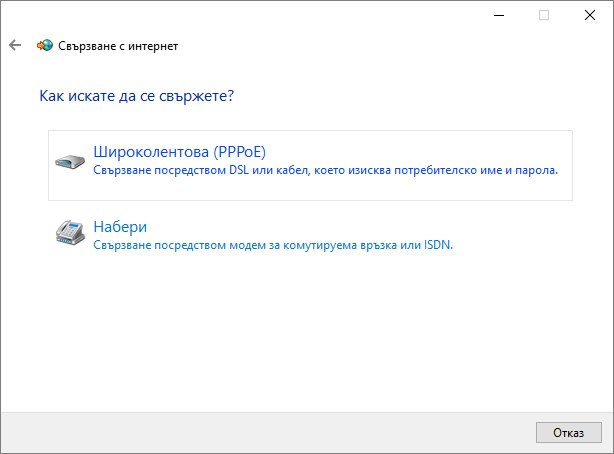Click the broadband modem icon
Image resolution: width=614 pixels, height=454 pixels.
pos(70,161)
